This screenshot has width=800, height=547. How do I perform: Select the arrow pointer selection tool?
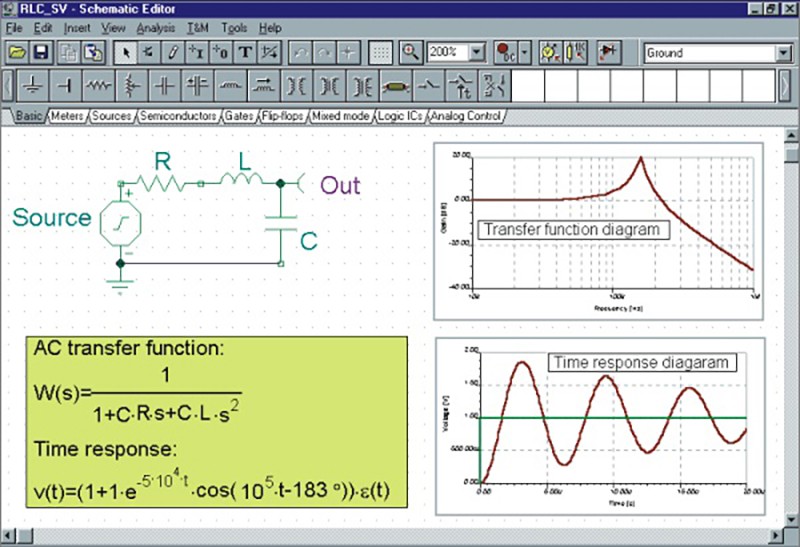point(125,52)
